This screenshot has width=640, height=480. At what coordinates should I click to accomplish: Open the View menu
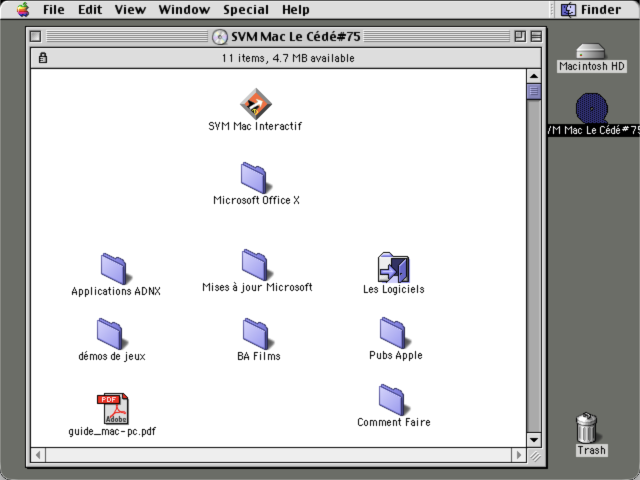point(130,9)
